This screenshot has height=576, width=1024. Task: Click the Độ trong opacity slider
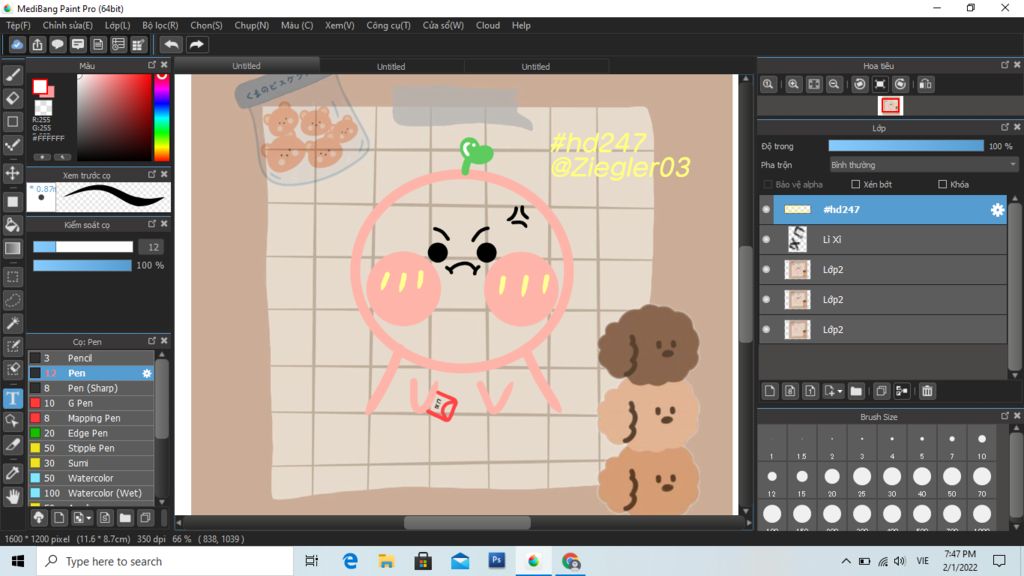point(906,146)
